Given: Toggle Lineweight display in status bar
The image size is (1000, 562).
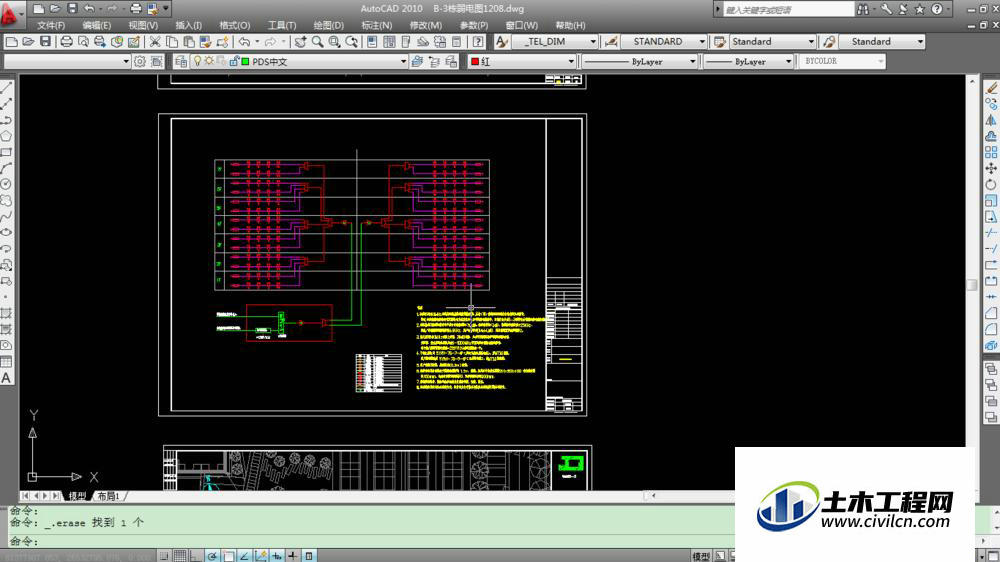Looking at the screenshot, I should pyautogui.click(x=292, y=556).
